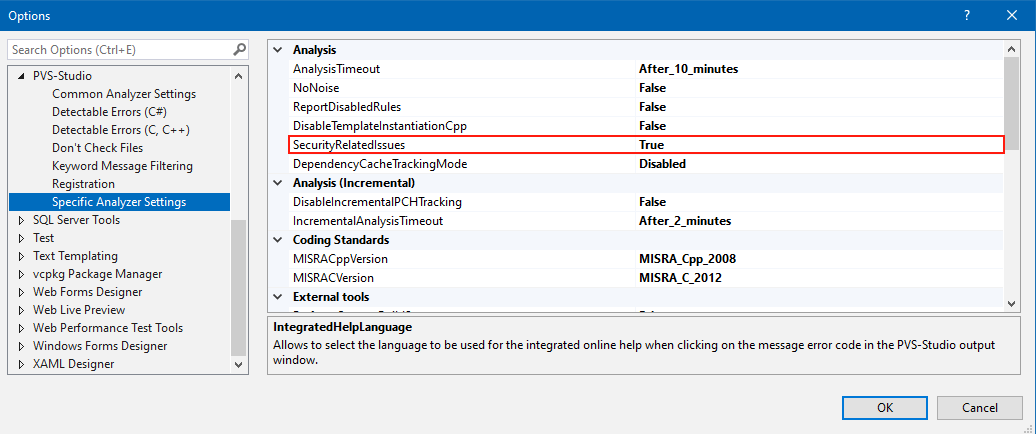Click the help question mark button

(x=966, y=15)
